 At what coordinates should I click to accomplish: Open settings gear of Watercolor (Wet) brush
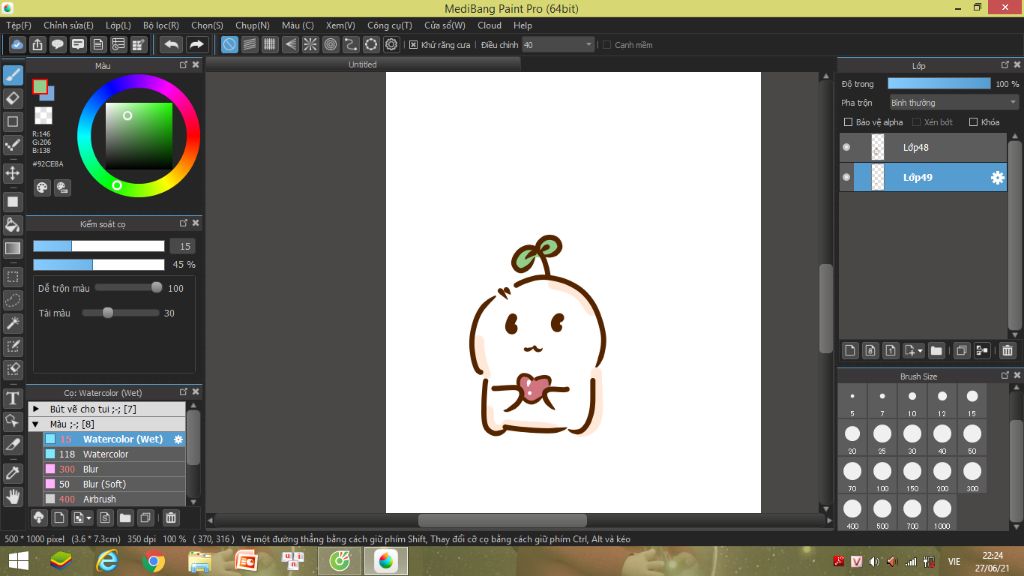[x=178, y=440]
